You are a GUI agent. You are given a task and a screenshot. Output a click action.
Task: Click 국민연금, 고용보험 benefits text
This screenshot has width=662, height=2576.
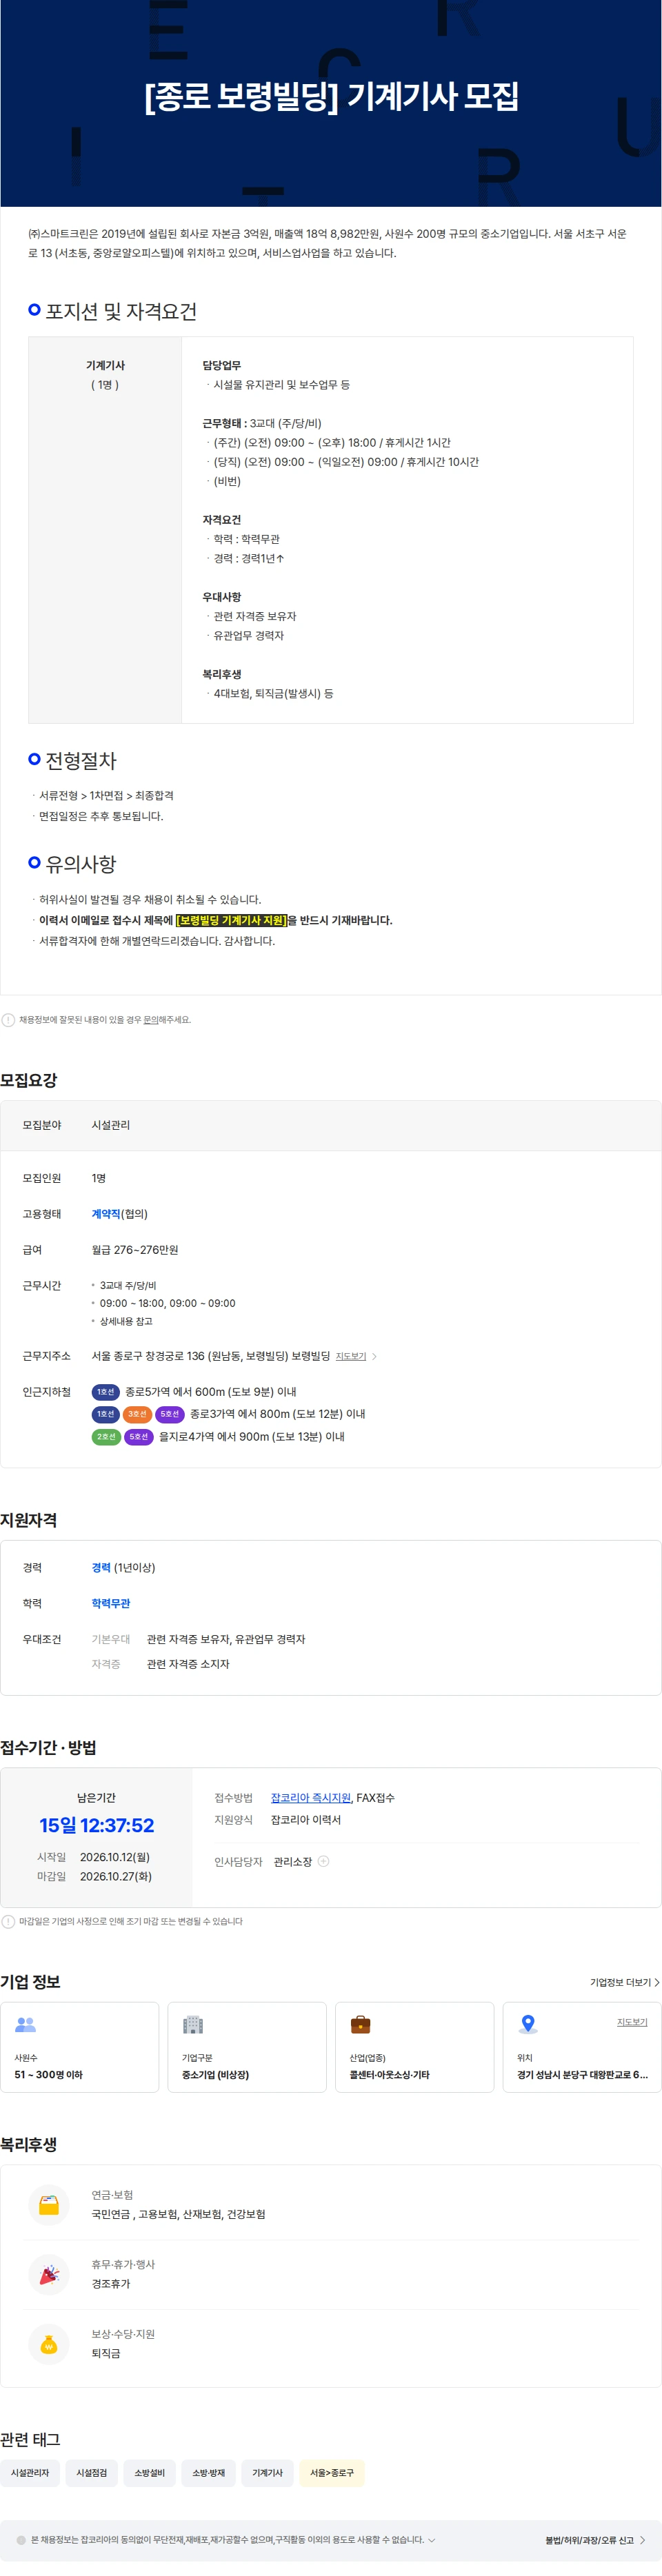[178, 2214]
